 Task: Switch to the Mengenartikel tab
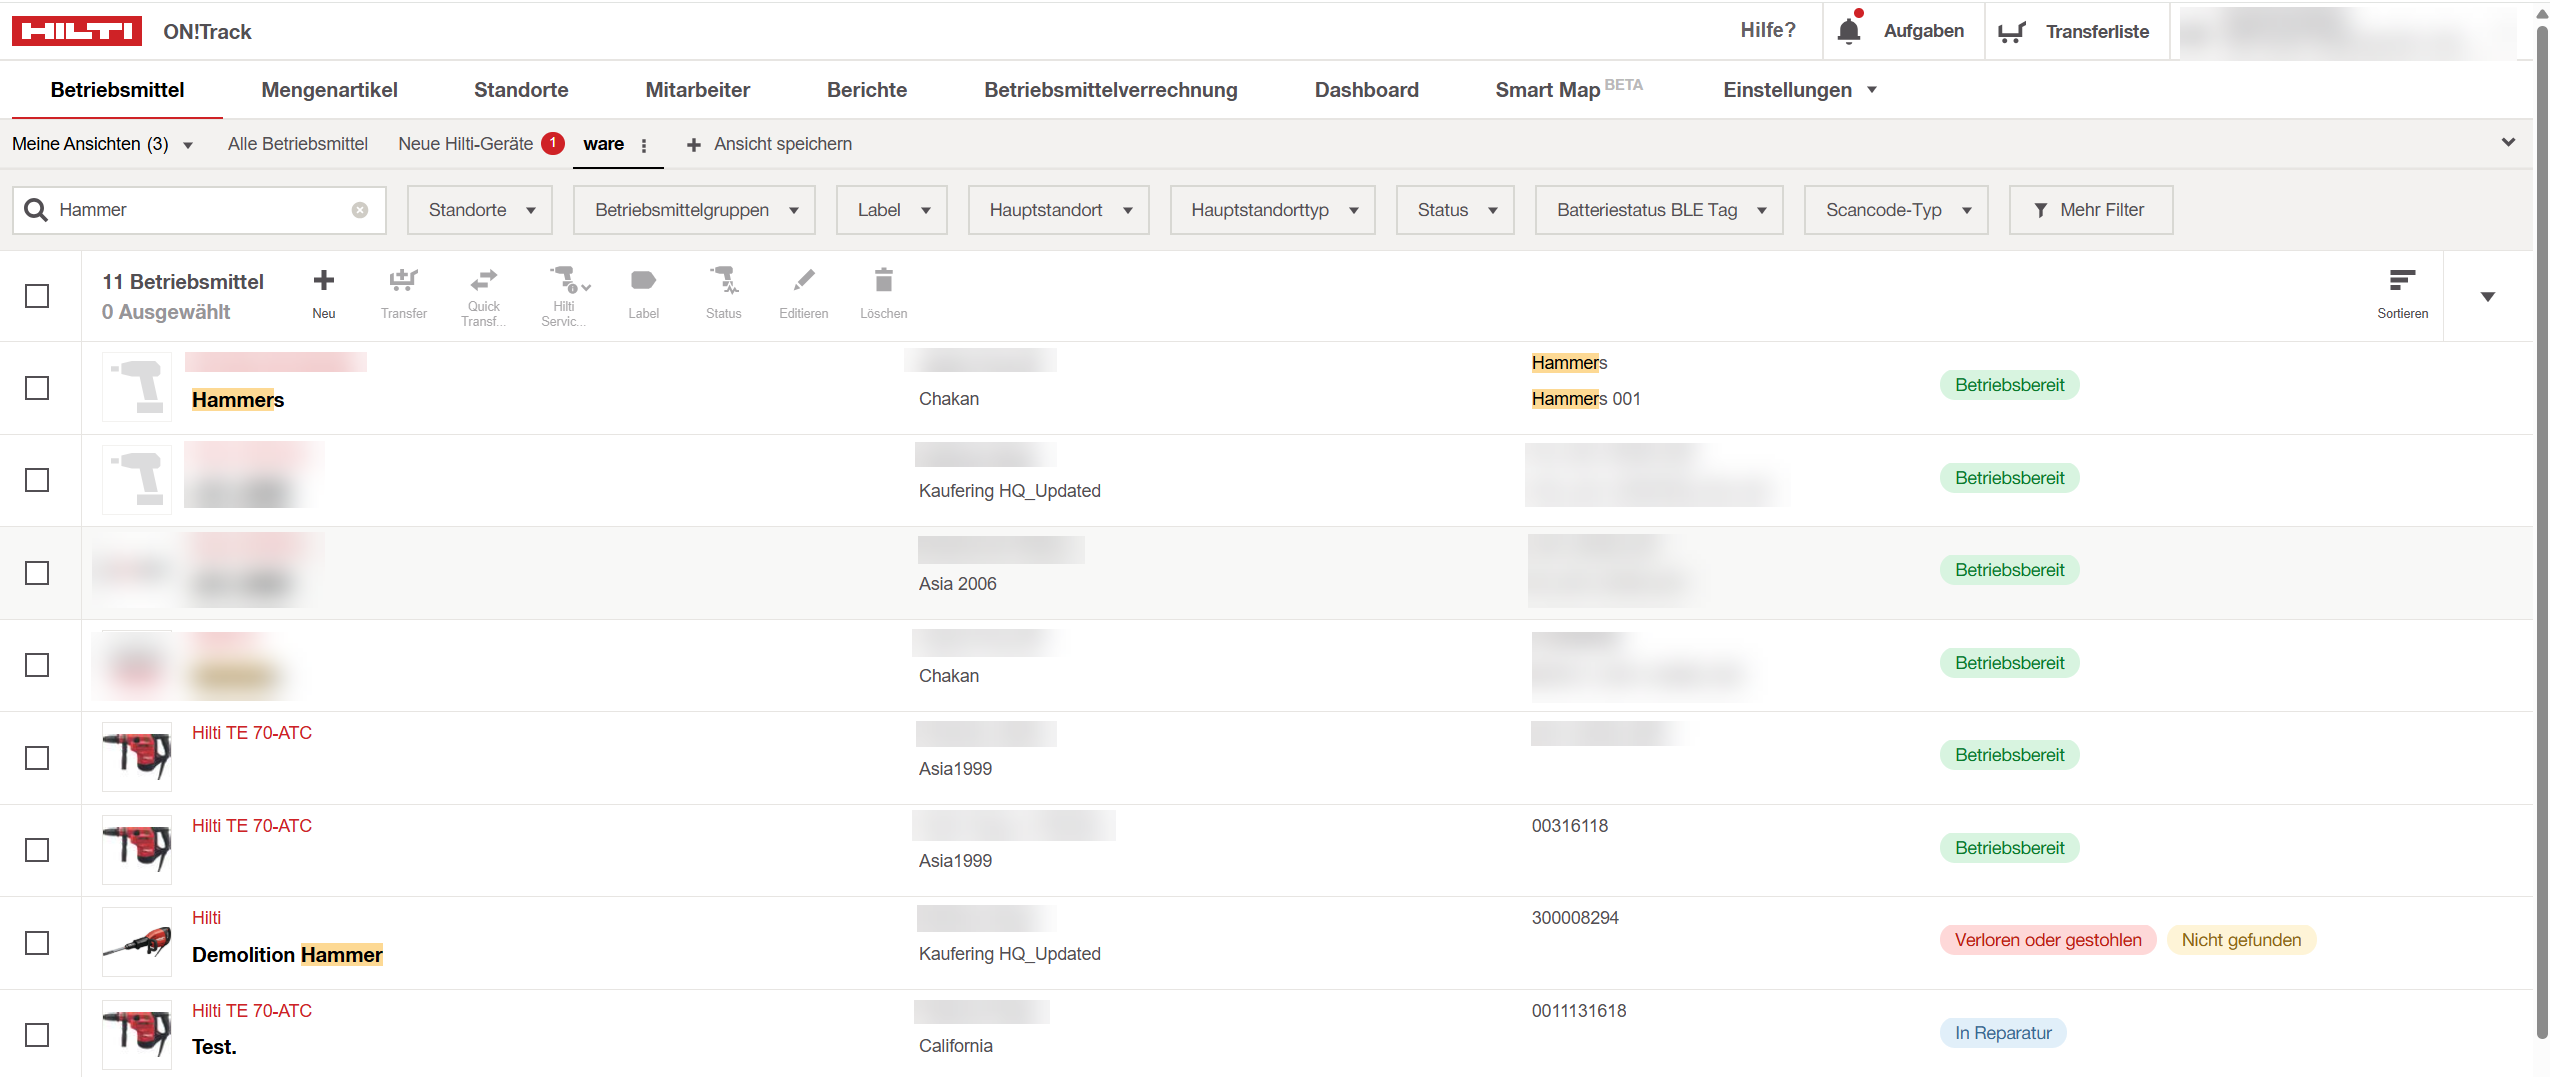tap(329, 90)
